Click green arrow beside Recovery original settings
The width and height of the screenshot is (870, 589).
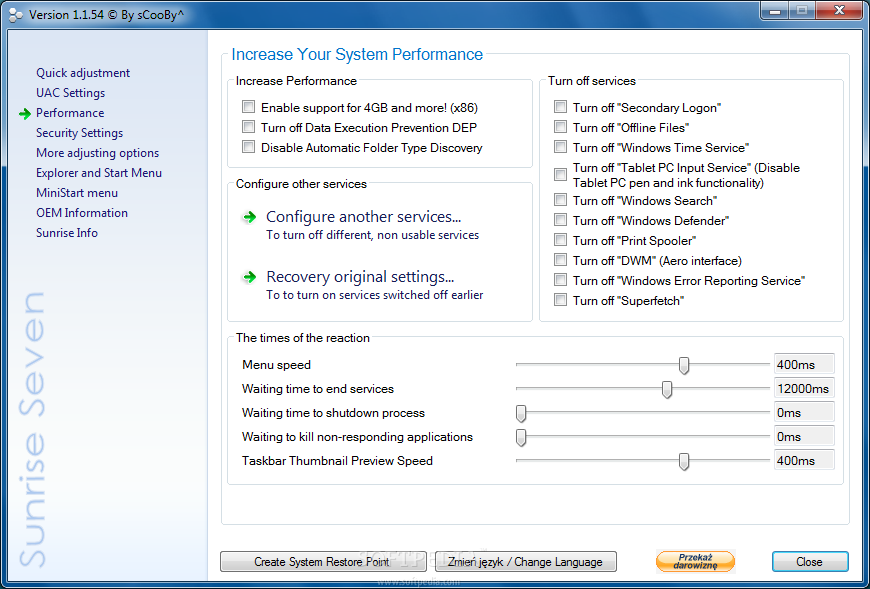coord(250,277)
